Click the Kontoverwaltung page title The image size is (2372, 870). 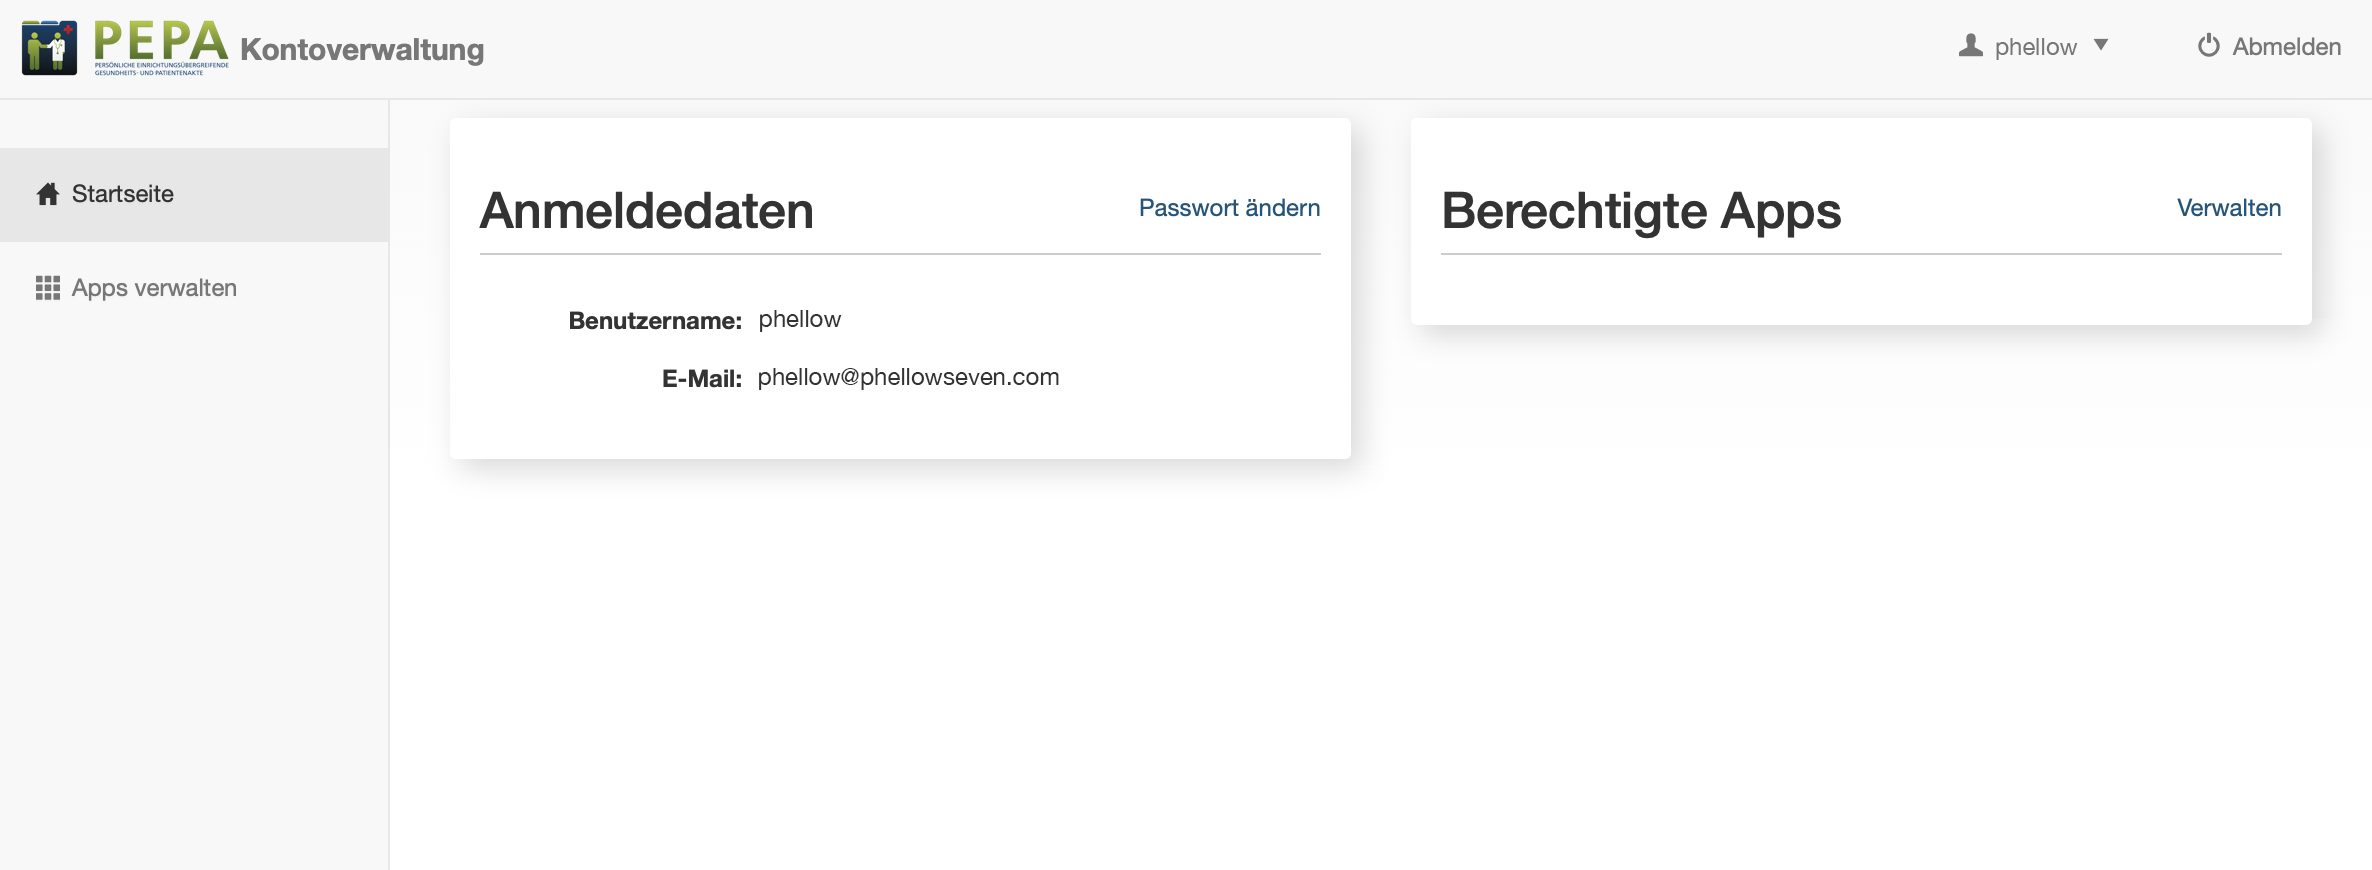[362, 49]
